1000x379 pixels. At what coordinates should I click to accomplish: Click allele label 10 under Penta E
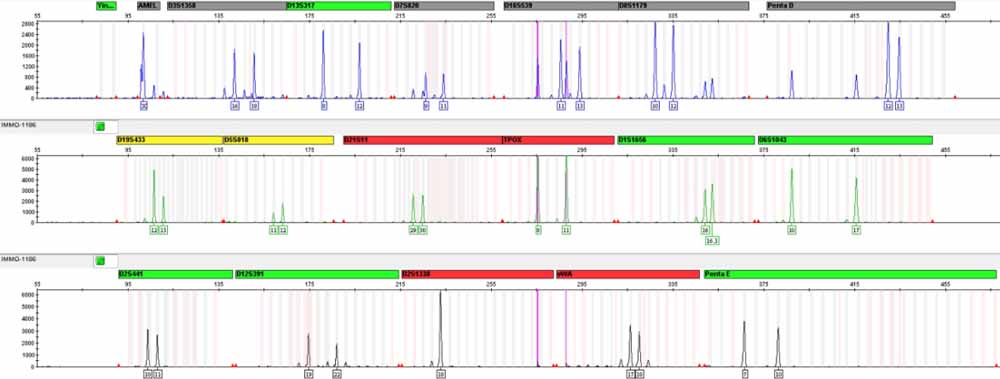point(779,374)
